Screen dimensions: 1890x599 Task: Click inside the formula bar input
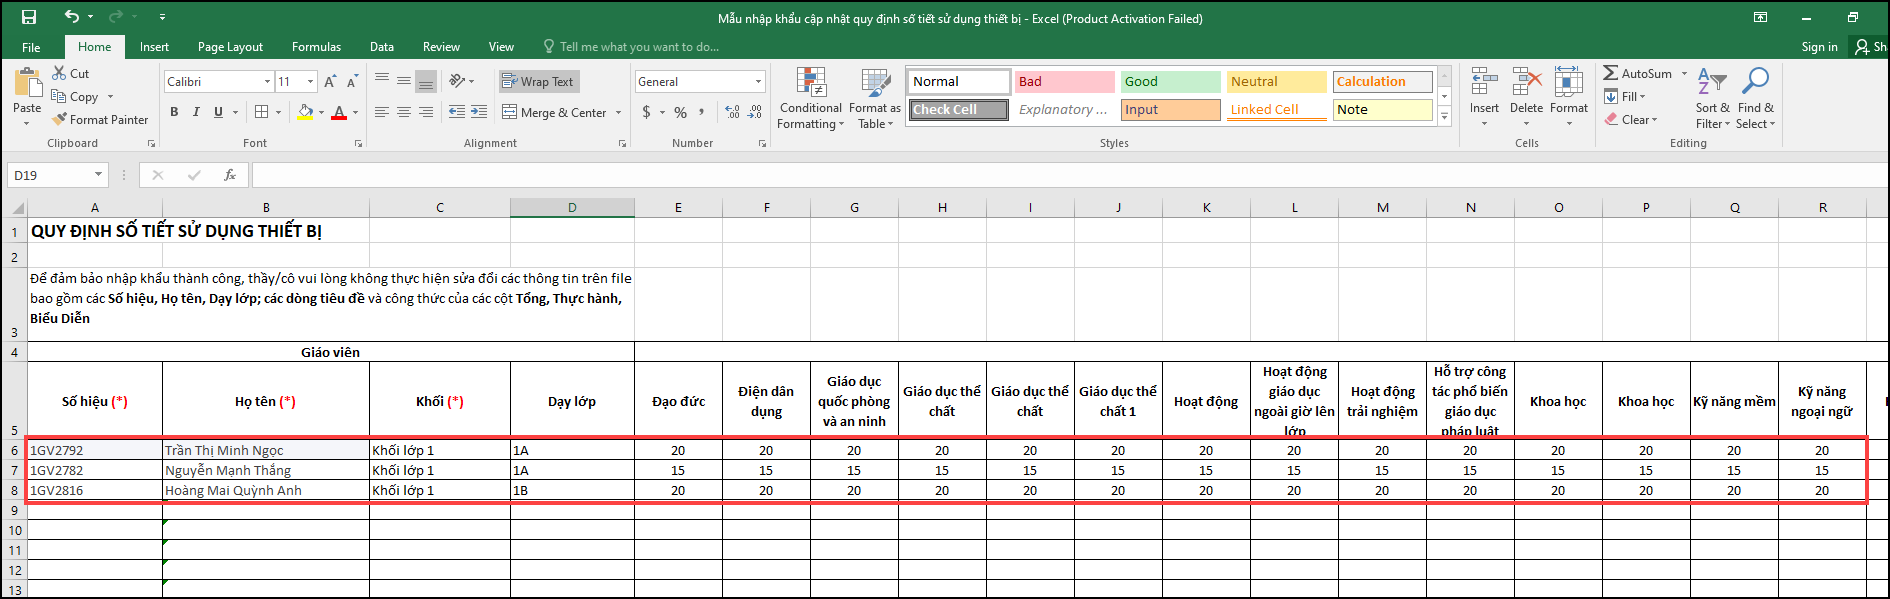pyautogui.click(x=1000, y=175)
